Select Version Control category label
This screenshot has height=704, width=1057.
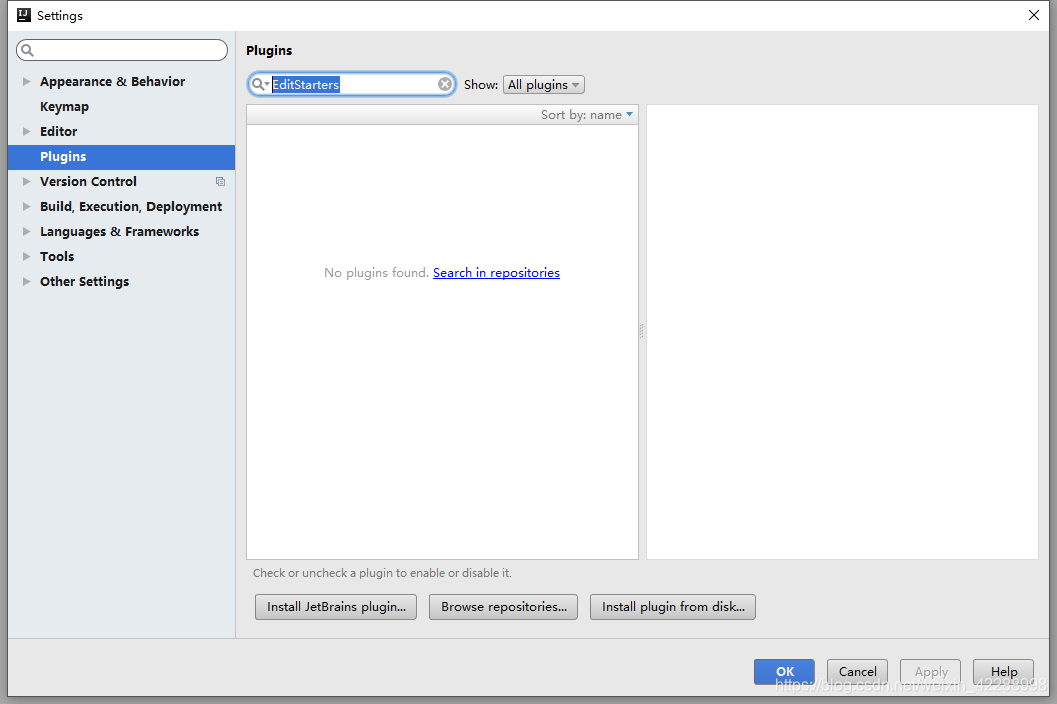point(88,181)
